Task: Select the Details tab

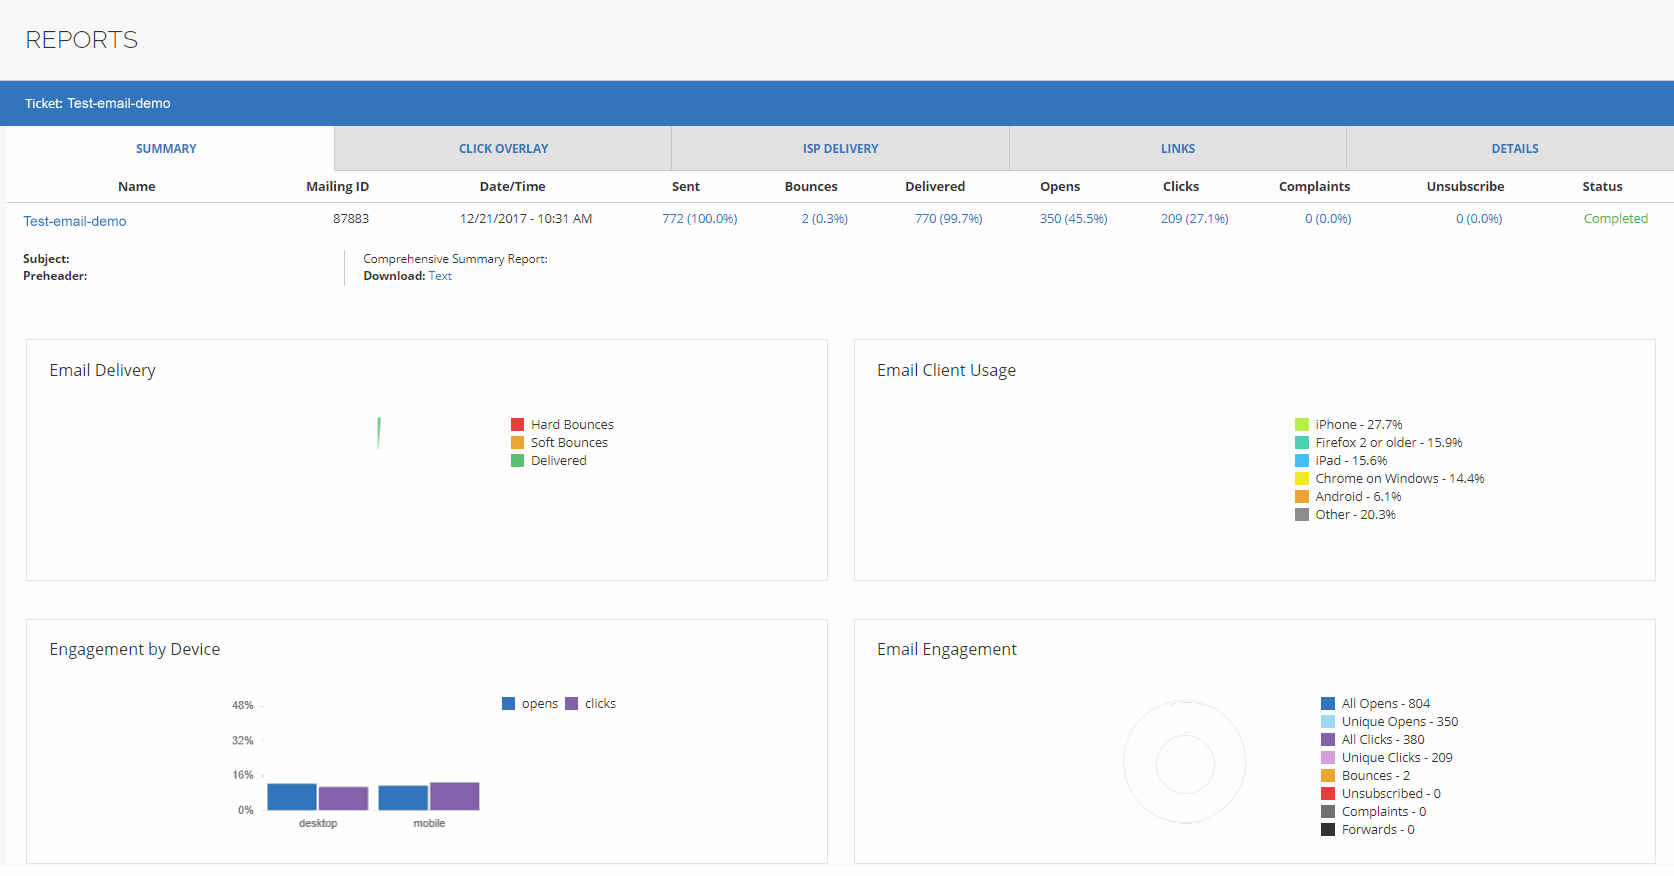Action: click(x=1514, y=149)
